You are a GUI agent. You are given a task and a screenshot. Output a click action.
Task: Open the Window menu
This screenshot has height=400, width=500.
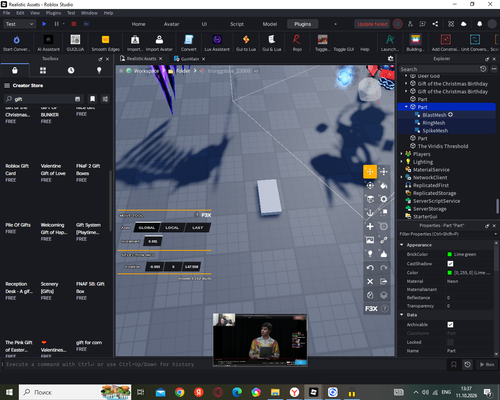89,13
